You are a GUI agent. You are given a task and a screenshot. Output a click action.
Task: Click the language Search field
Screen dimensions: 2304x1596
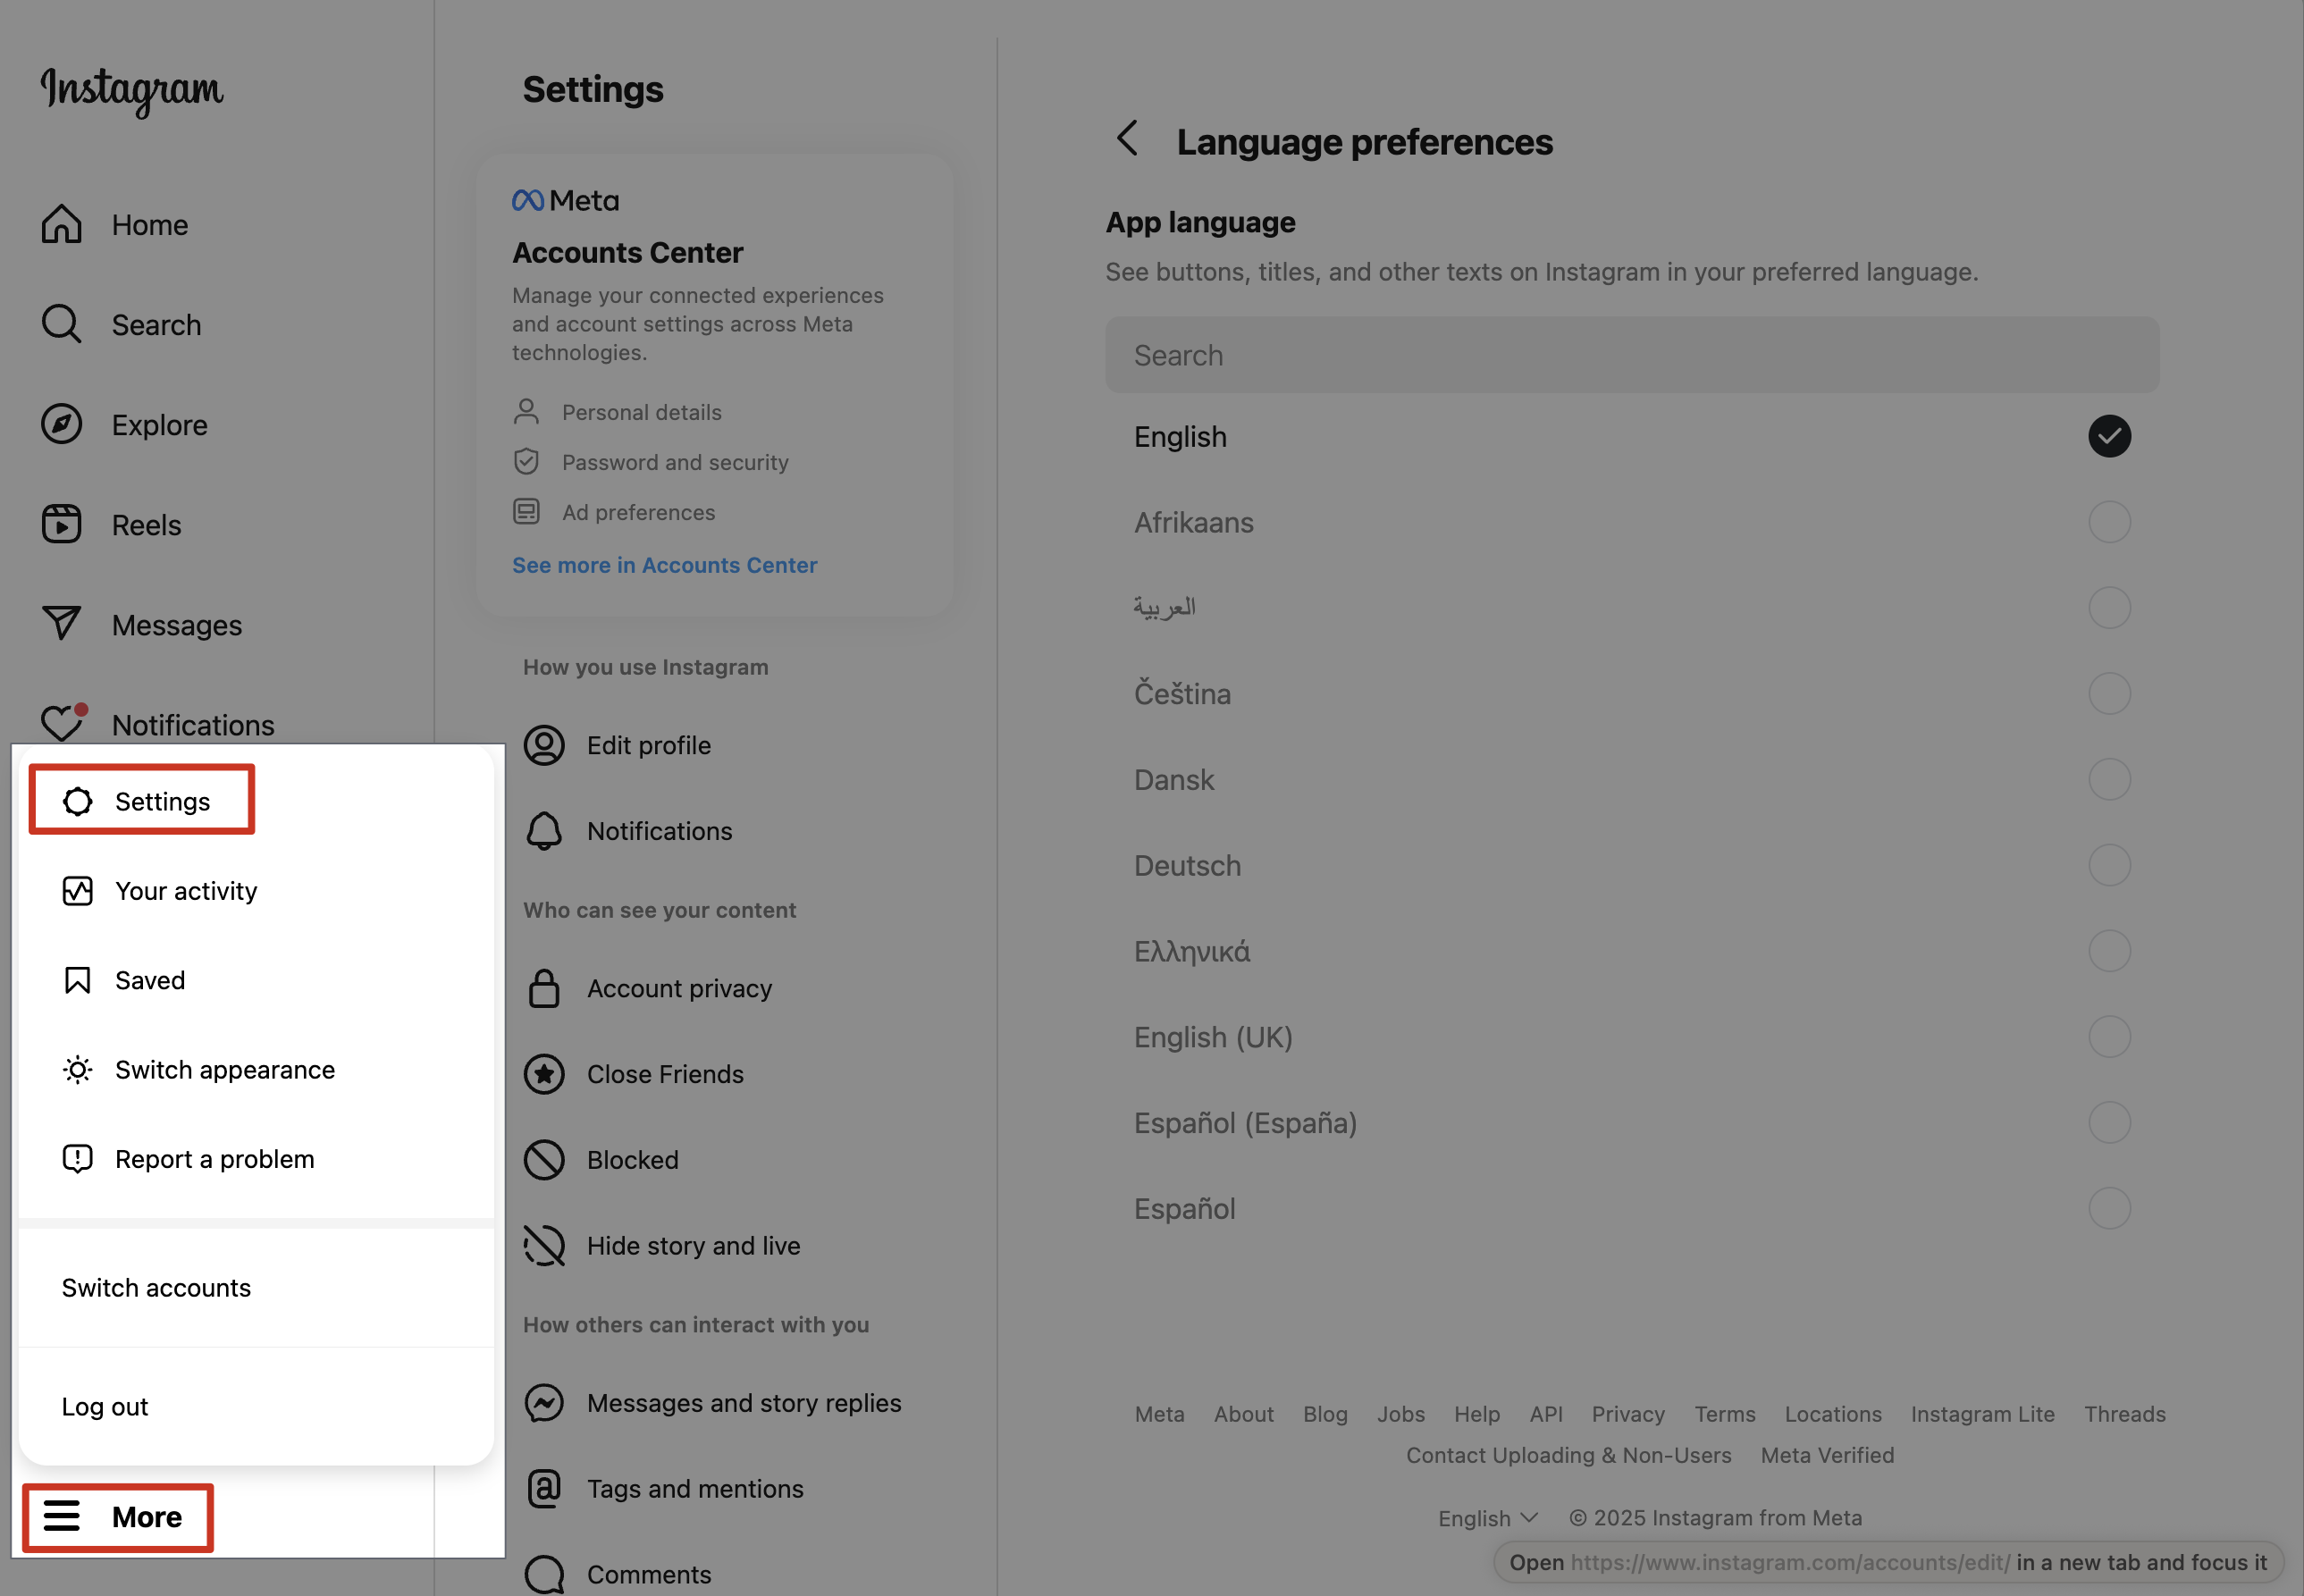tap(1632, 355)
